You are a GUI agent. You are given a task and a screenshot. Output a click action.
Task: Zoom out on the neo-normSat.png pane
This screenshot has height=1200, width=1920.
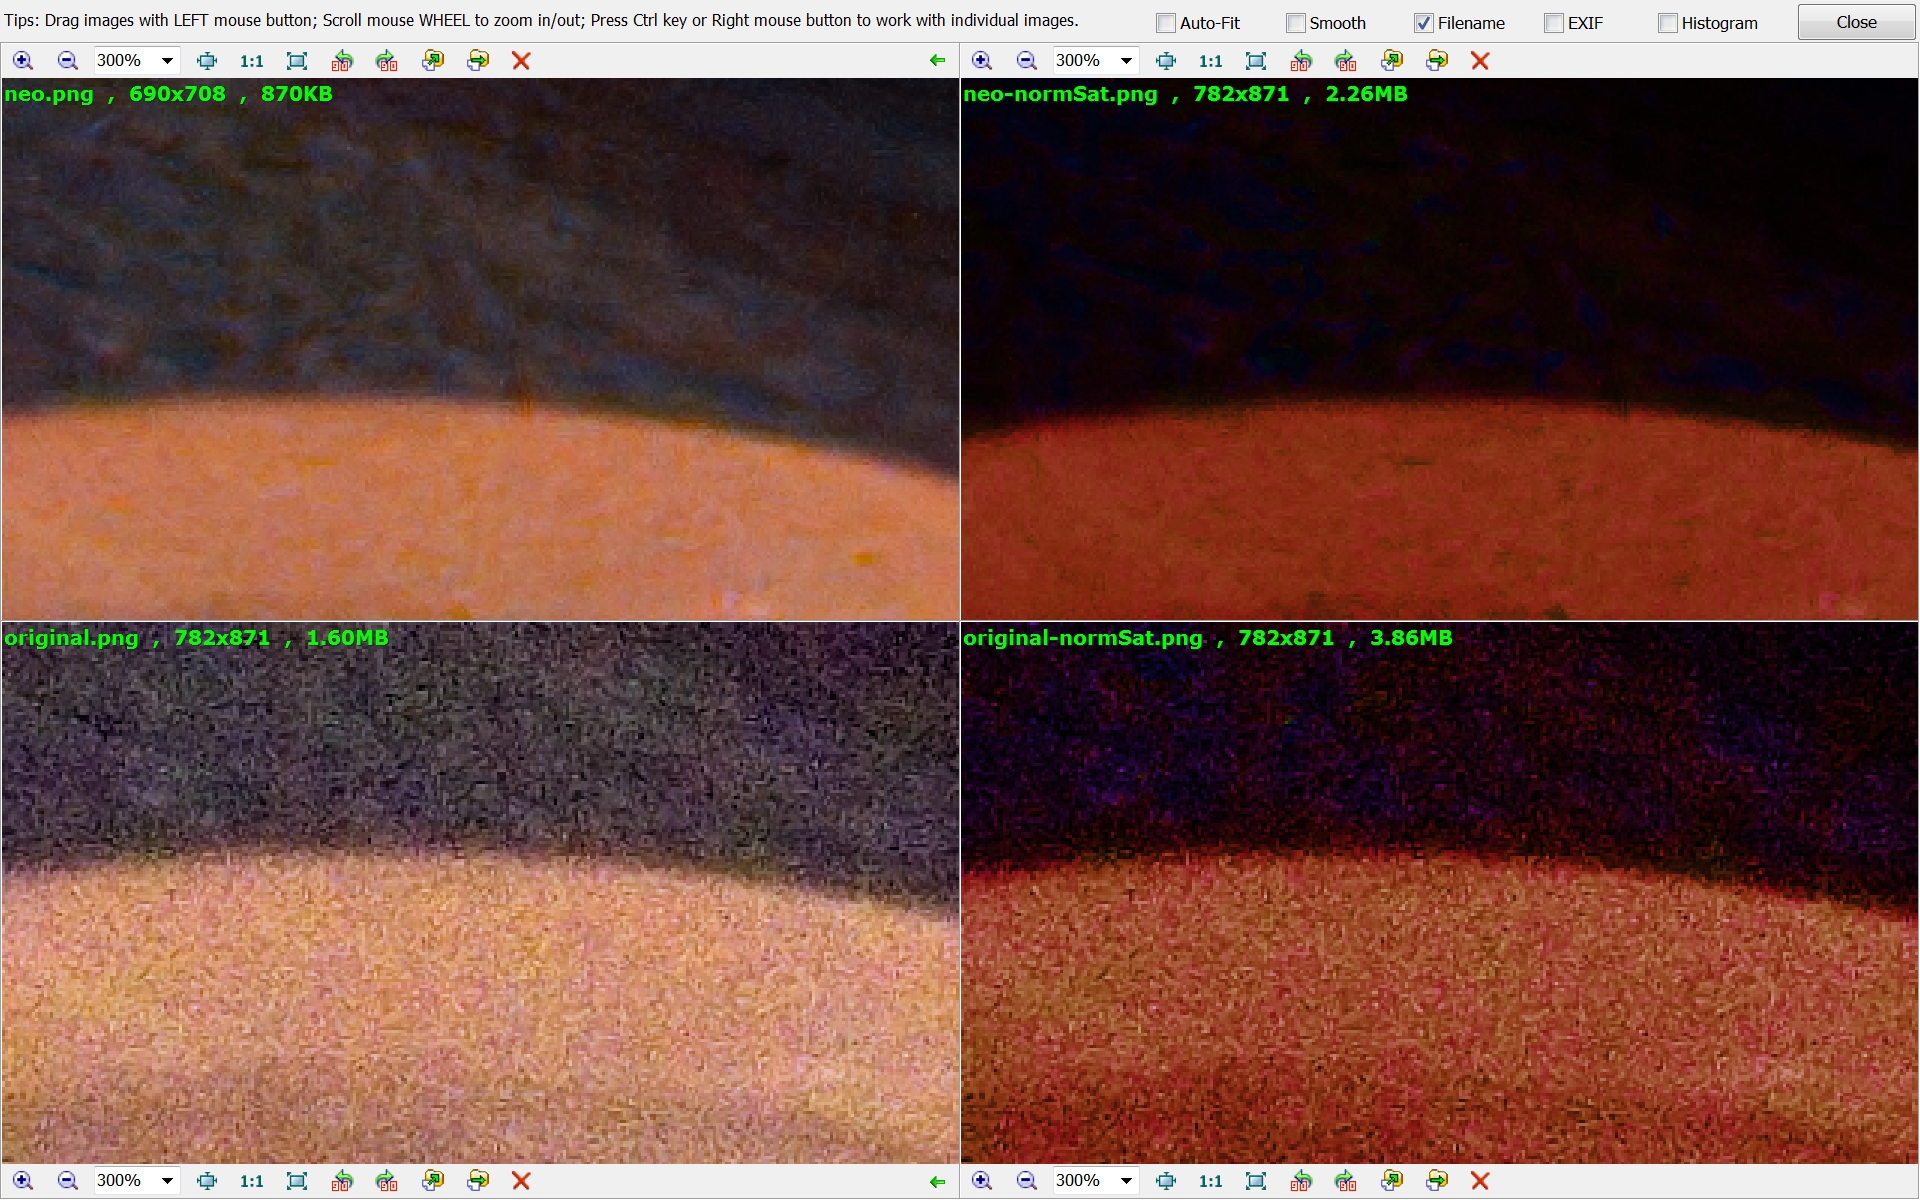[x=1026, y=61]
